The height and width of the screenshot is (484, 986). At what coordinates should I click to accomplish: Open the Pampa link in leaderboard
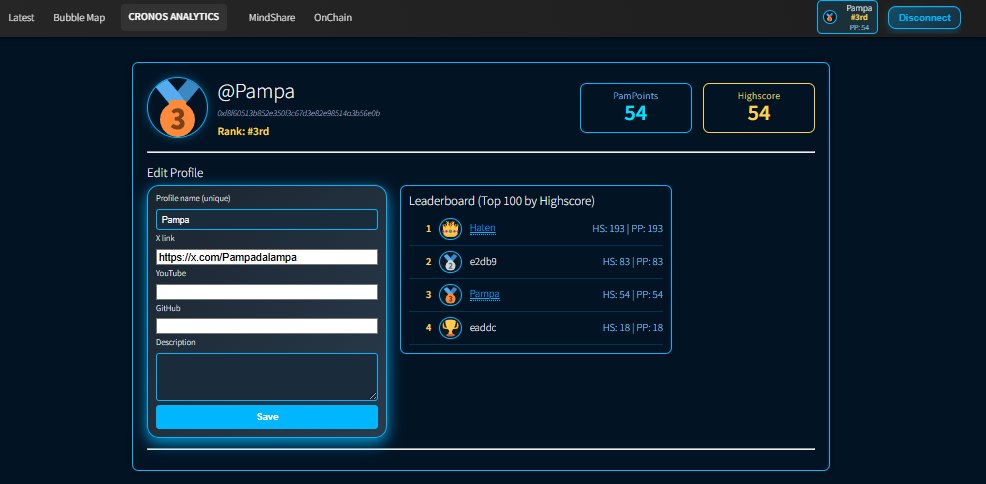pos(484,294)
